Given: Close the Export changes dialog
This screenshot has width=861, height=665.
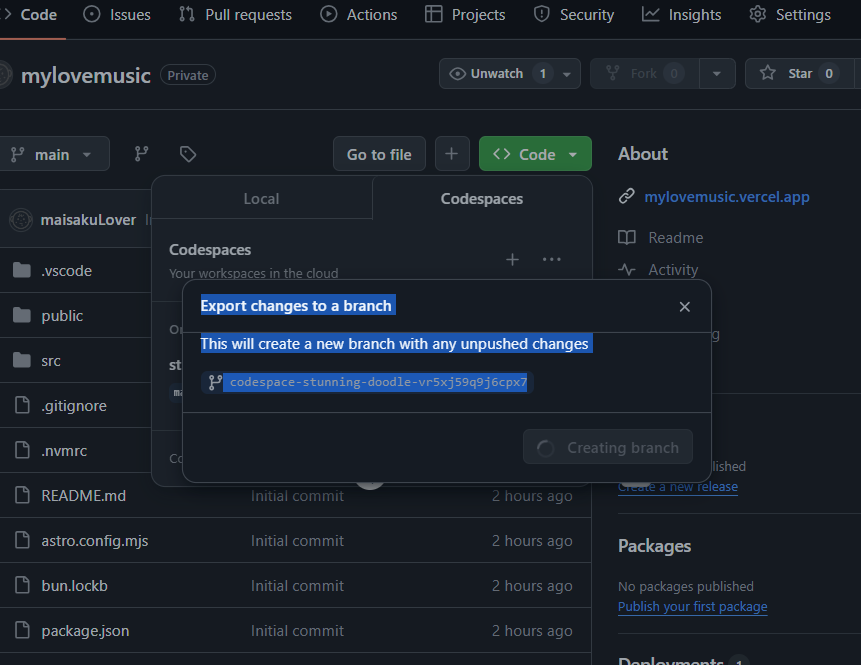Looking at the screenshot, I should (x=684, y=307).
